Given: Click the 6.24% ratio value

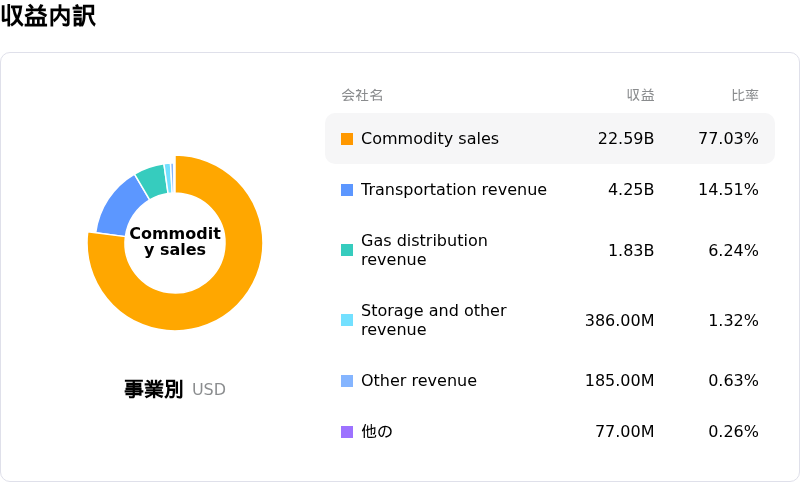Looking at the screenshot, I should click(734, 250).
